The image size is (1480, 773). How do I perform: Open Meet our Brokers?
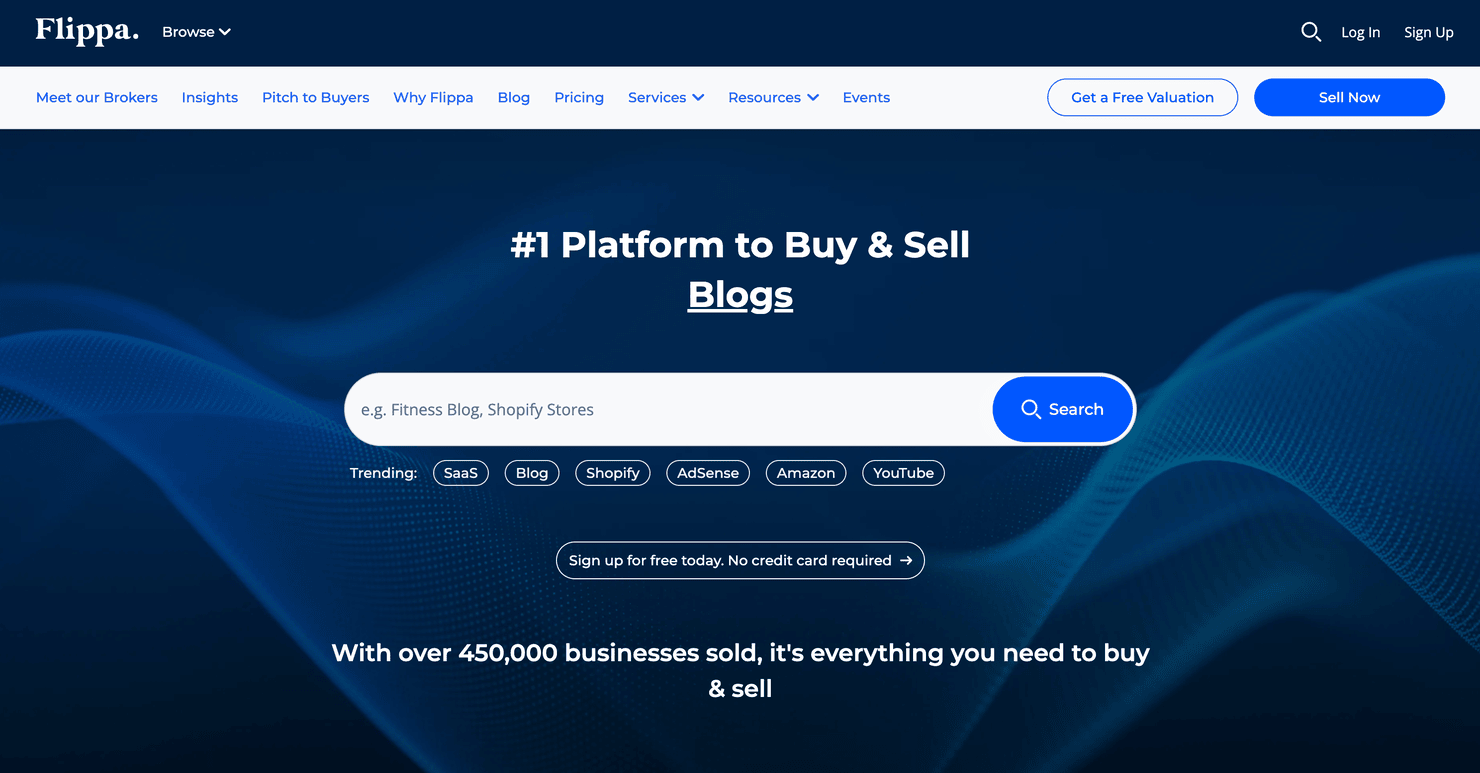[97, 97]
